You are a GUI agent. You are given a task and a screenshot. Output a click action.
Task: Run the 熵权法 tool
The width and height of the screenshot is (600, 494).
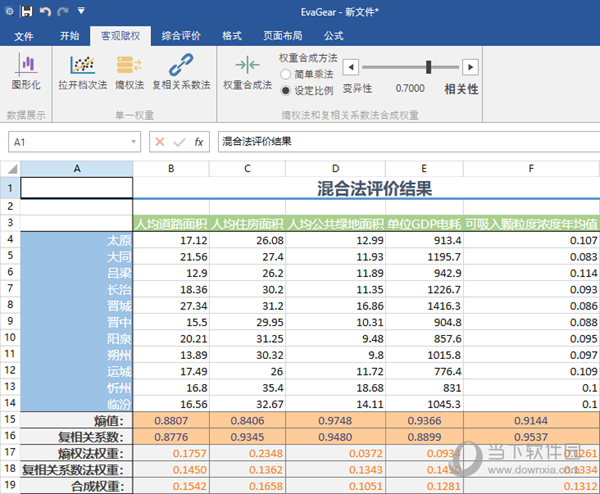pos(129,72)
